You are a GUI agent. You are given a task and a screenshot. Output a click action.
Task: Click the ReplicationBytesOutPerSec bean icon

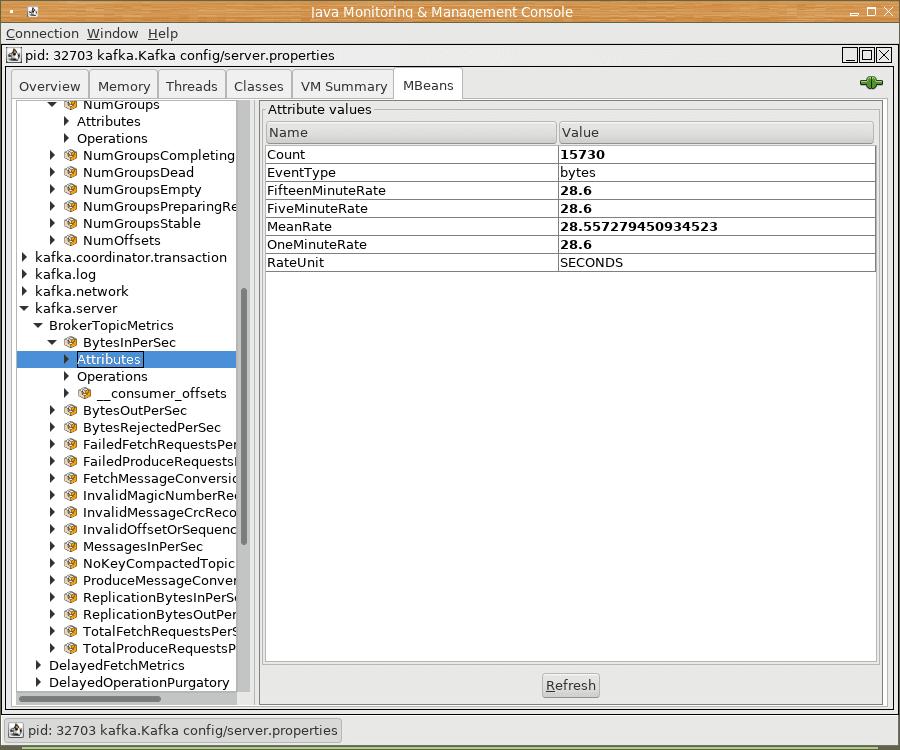coord(71,614)
